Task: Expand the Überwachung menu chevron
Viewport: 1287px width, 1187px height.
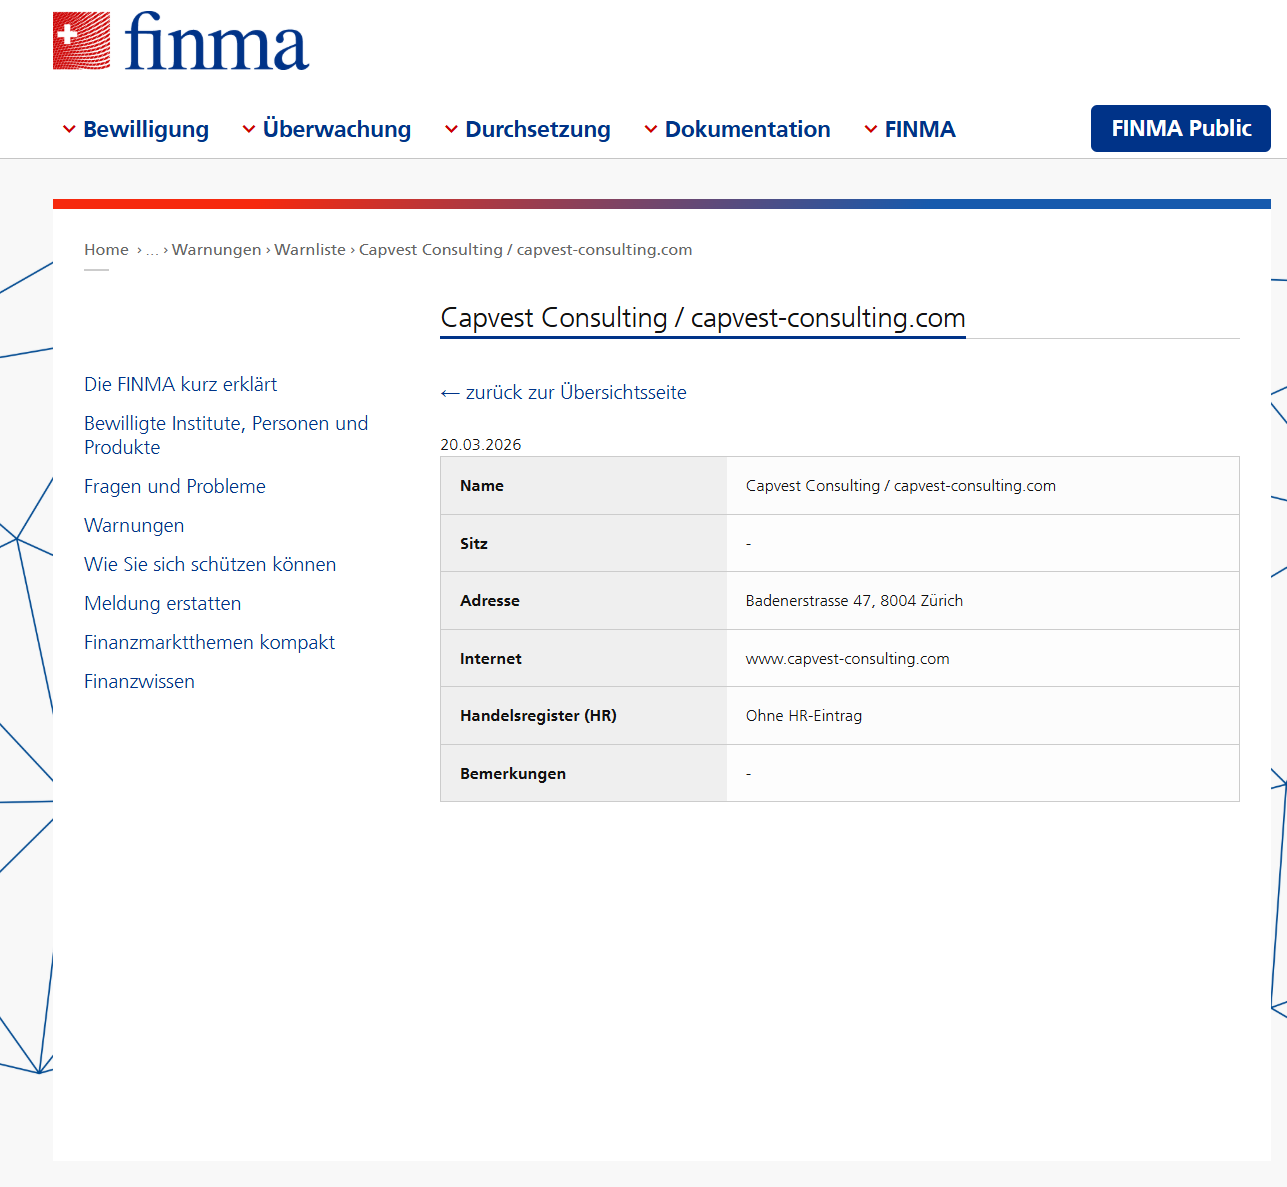Action: click(249, 129)
